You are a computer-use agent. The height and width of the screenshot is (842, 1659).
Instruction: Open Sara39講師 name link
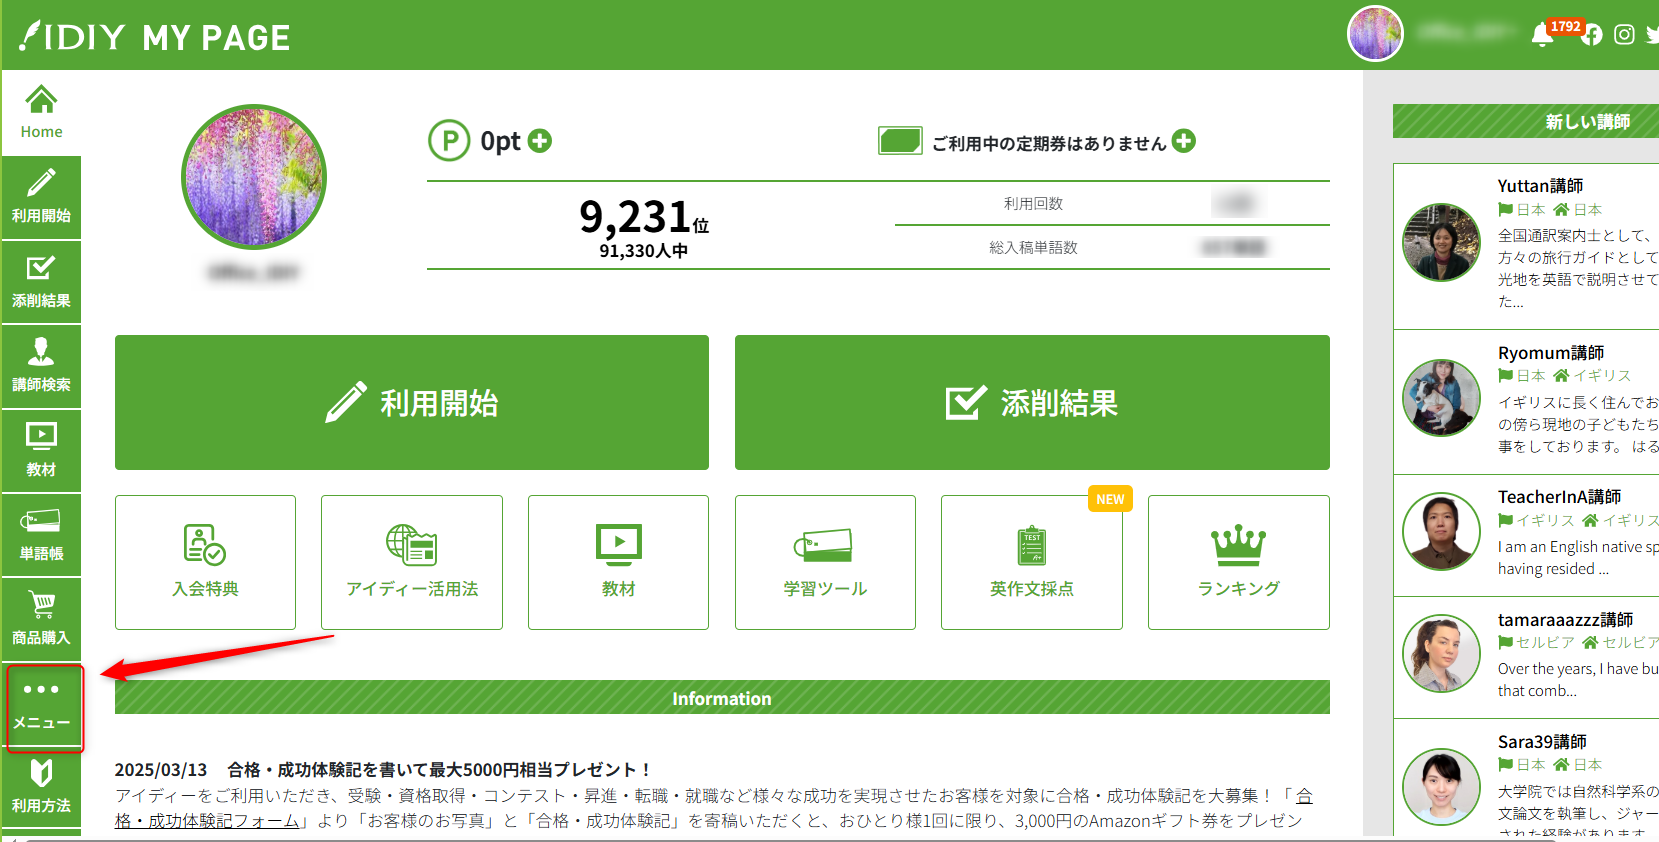click(x=1542, y=742)
